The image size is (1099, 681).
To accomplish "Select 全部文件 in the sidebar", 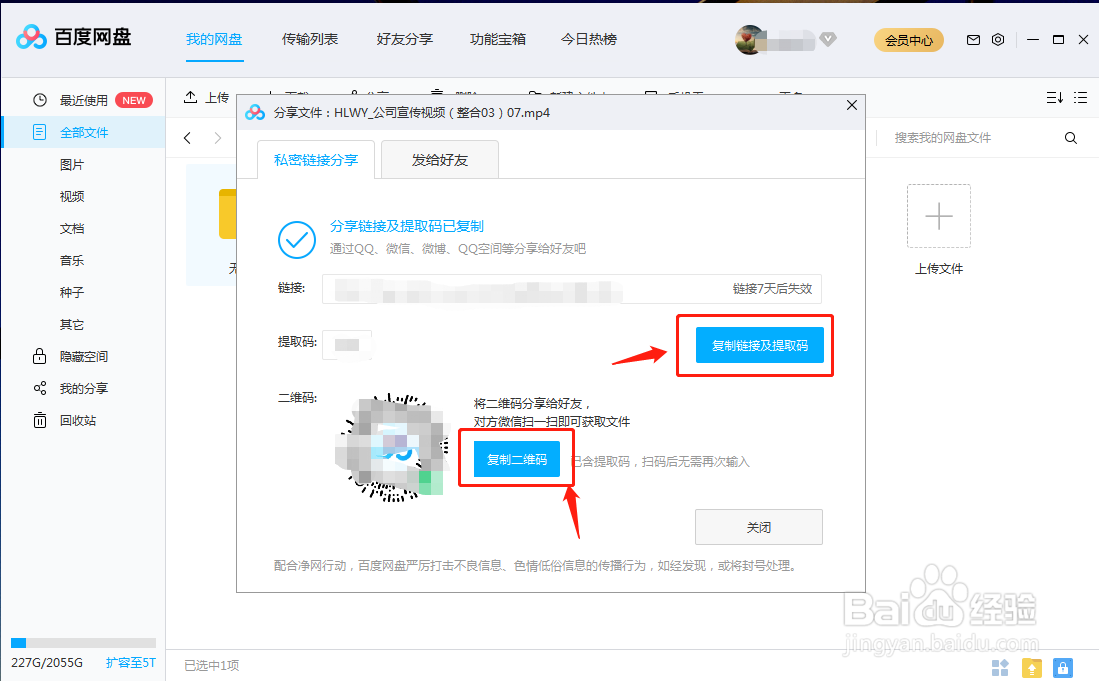I will click(83, 132).
